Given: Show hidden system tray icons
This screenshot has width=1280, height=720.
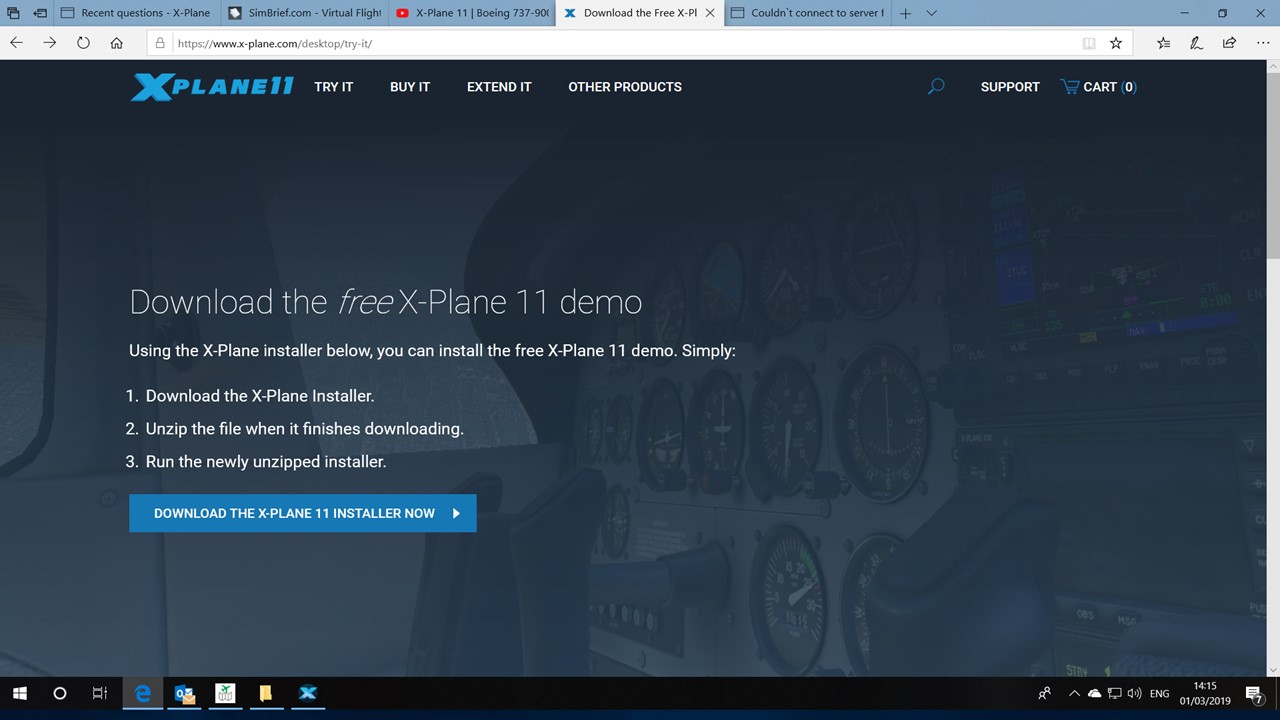Looking at the screenshot, I should [1075, 693].
